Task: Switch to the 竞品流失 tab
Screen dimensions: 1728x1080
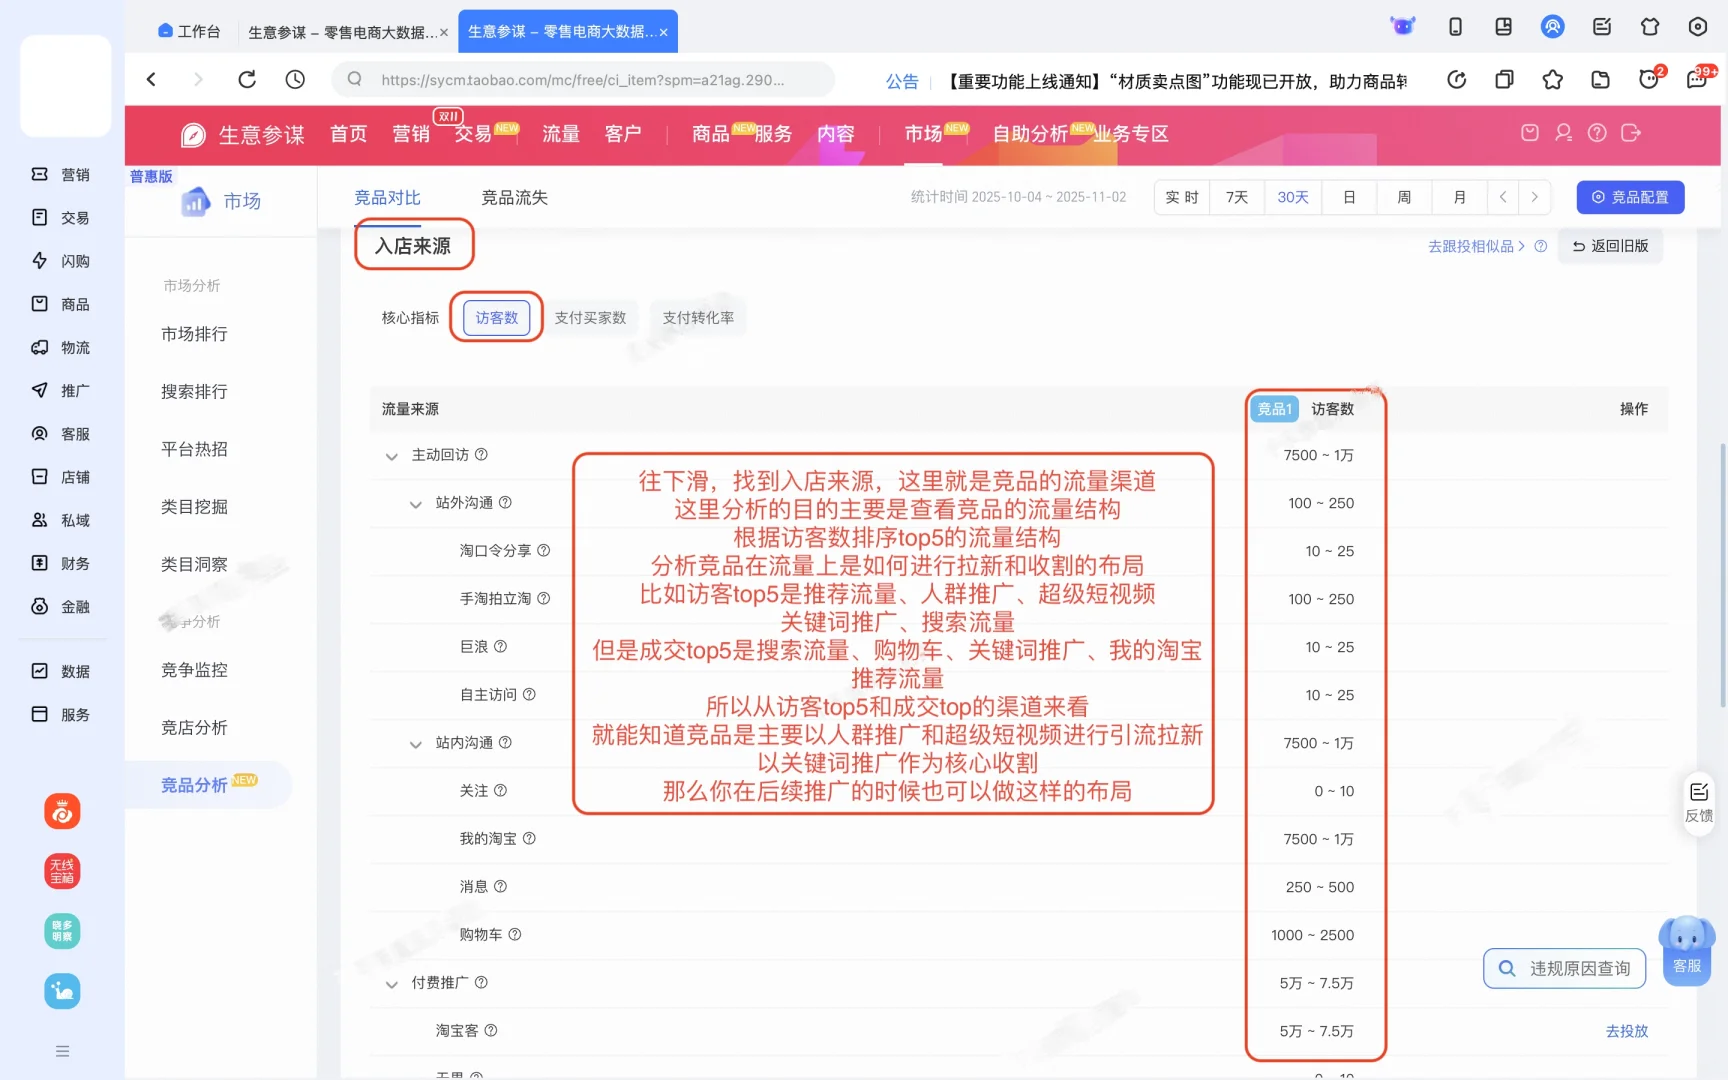Action: 514,198
